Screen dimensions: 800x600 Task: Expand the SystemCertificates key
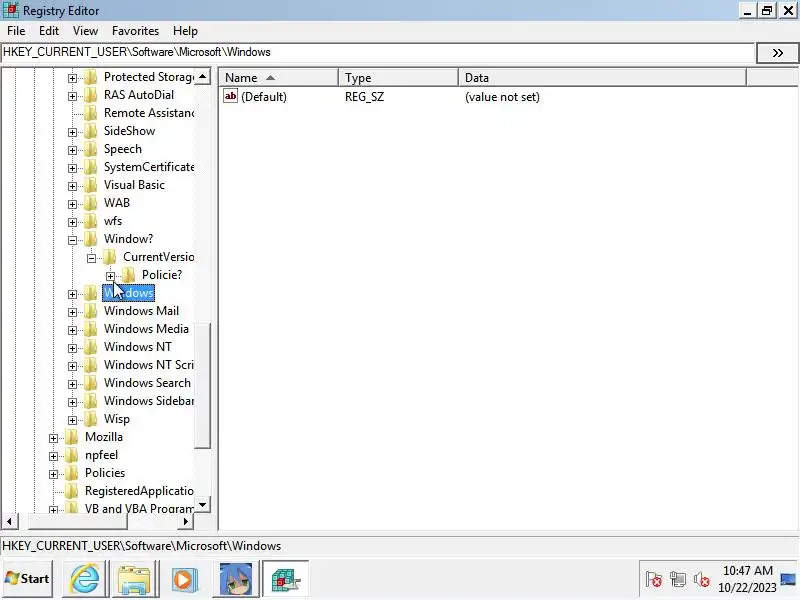point(72,168)
